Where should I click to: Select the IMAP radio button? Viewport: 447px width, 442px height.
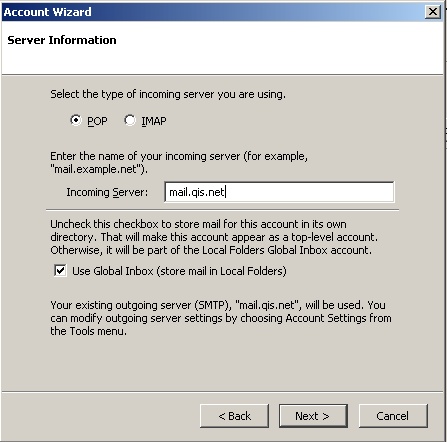point(130,120)
